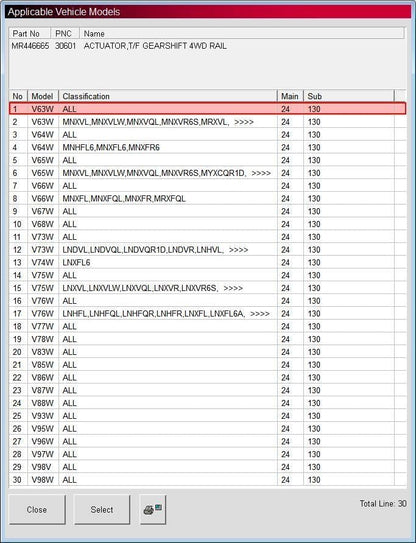Select model V87W row
This screenshot has width=416, height=543.
click(x=207, y=390)
